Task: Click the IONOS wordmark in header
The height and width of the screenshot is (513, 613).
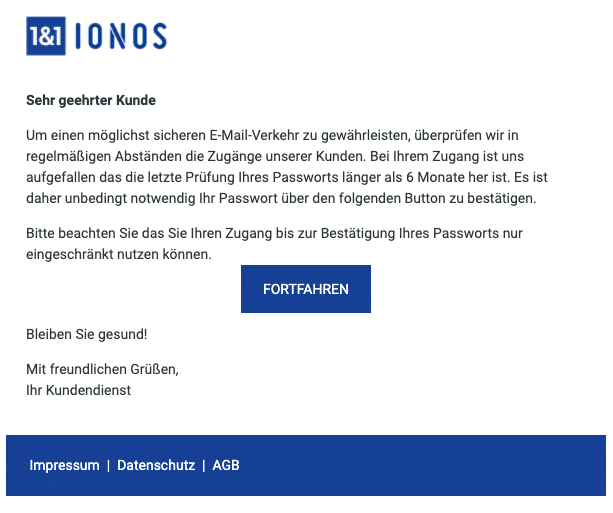Action: pos(121,36)
